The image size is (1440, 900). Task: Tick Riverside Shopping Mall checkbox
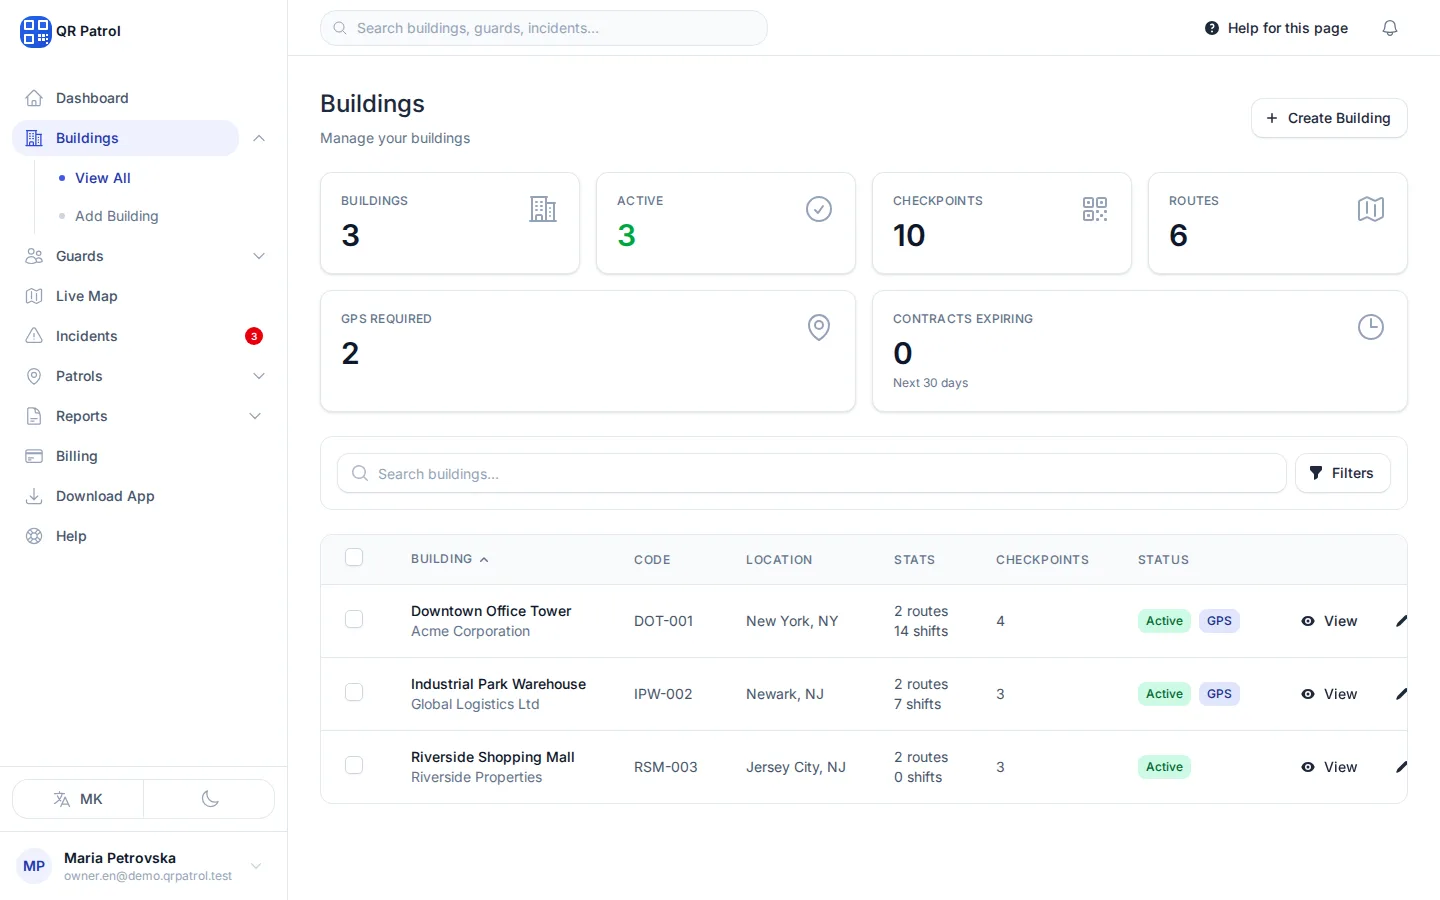tap(354, 765)
